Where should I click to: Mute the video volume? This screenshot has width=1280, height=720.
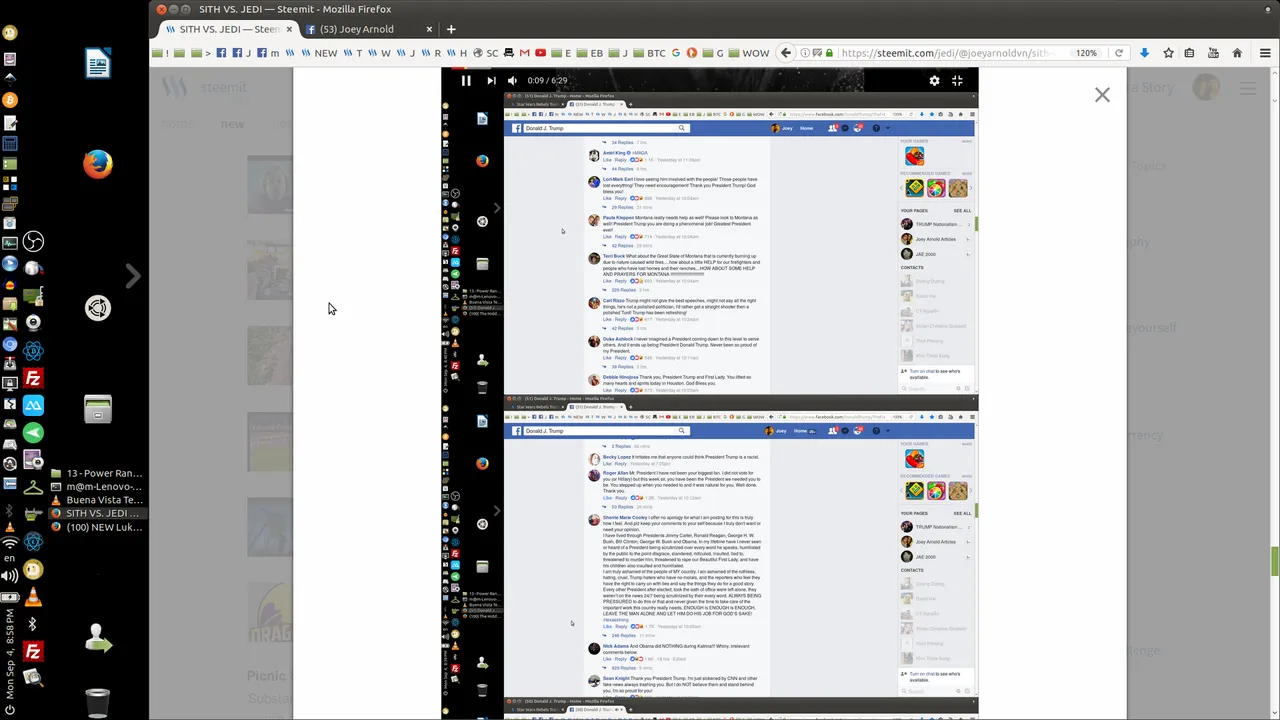pyautogui.click(x=512, y=81)
